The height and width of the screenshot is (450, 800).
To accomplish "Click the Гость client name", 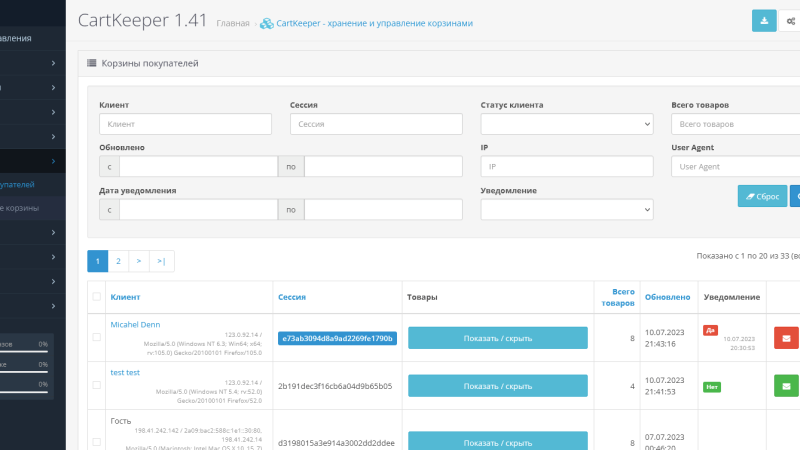I will coord(121,421).
